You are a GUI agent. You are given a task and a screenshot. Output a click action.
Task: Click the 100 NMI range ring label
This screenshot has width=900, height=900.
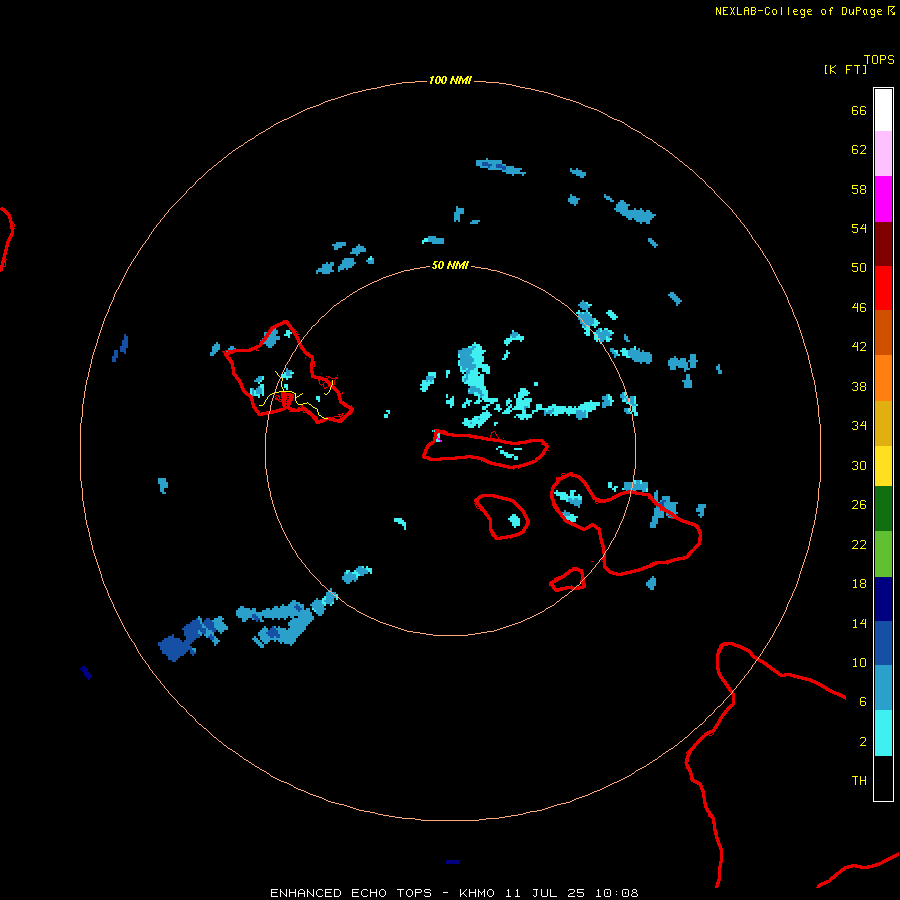point(450,80)
